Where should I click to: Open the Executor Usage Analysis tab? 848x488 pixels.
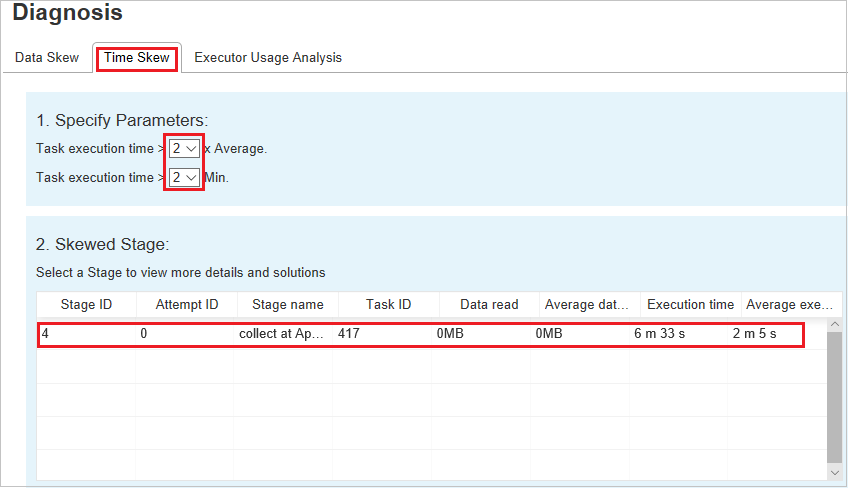click(268, 58)
